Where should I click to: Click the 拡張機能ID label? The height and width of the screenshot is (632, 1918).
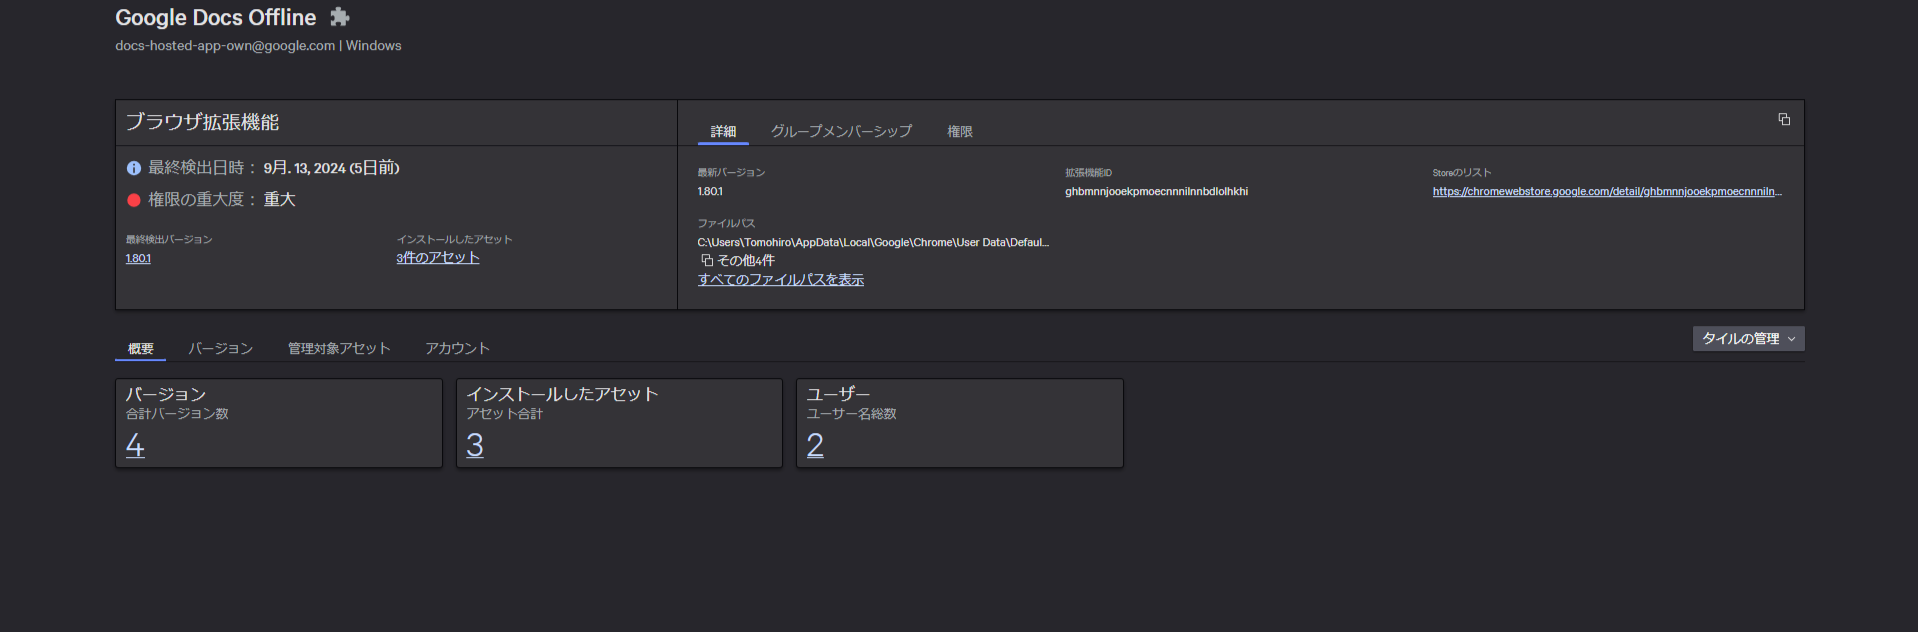[1088, 173]
